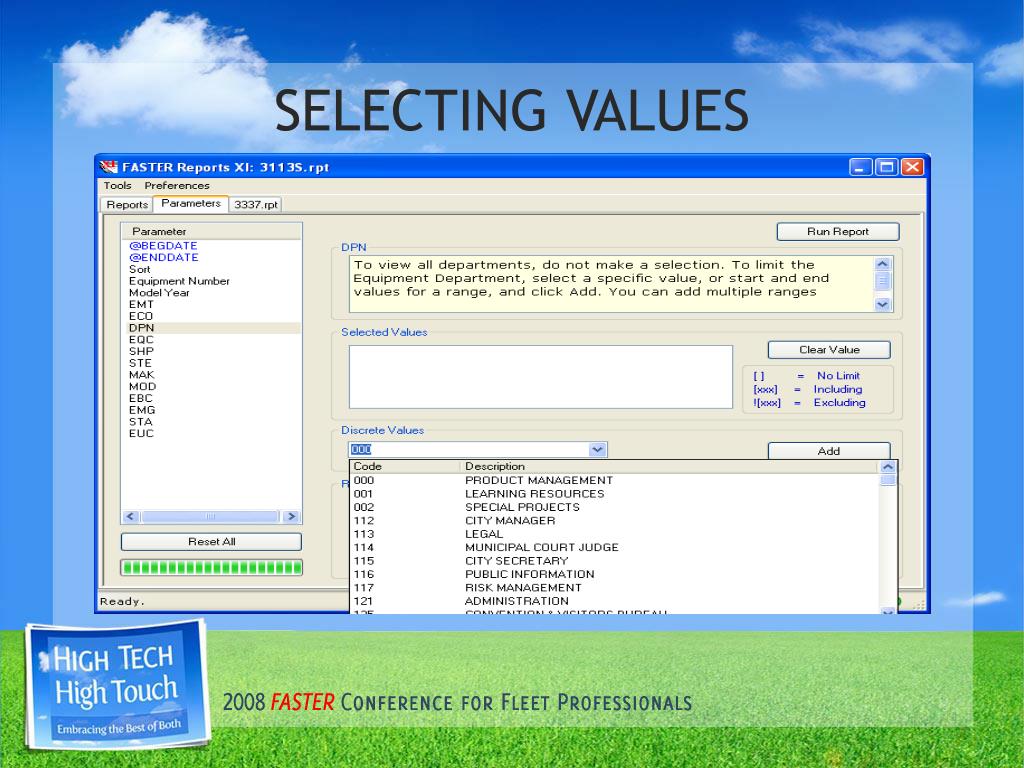Choose code 121 ADMINISTRATION
This screenshot has height=768, width=1024.
tap(615, 601)
